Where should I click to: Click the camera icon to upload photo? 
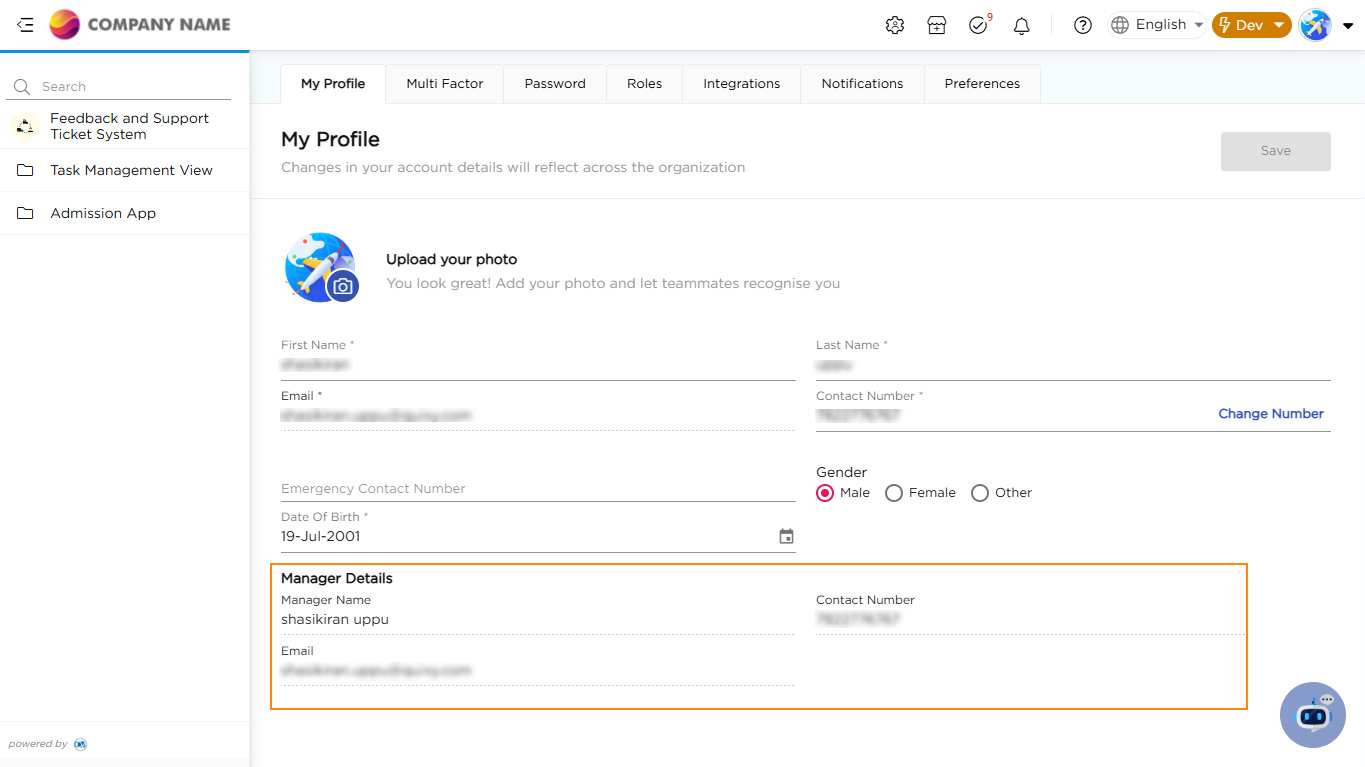pos(343,286)
